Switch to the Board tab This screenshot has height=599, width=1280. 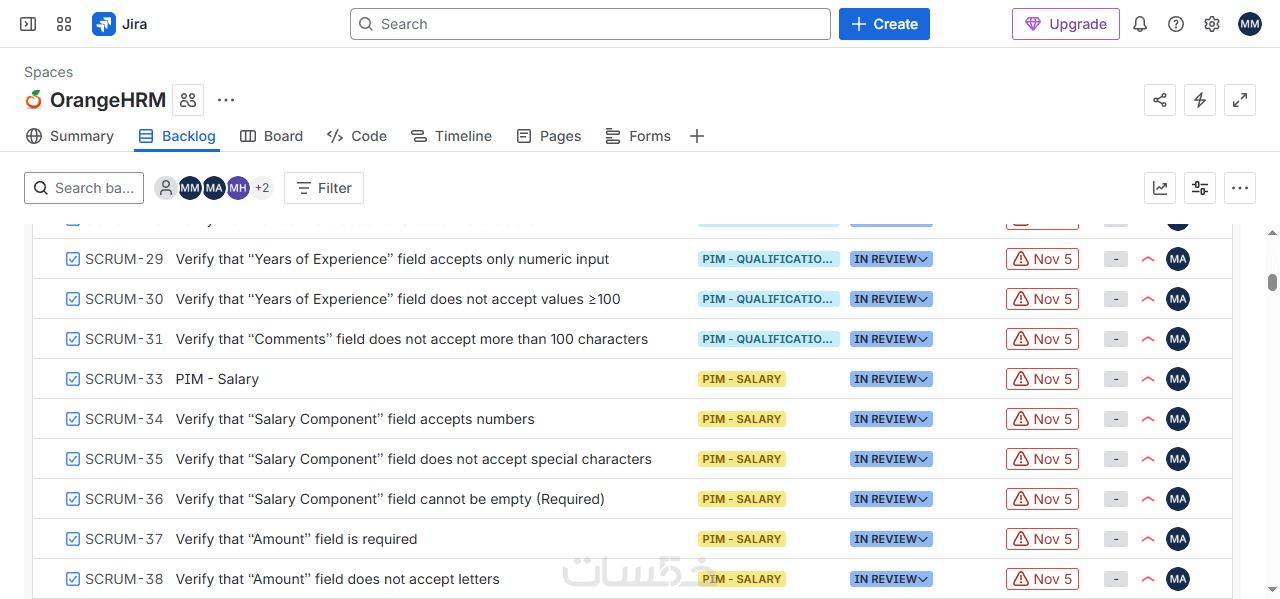(x=271, y=136)
